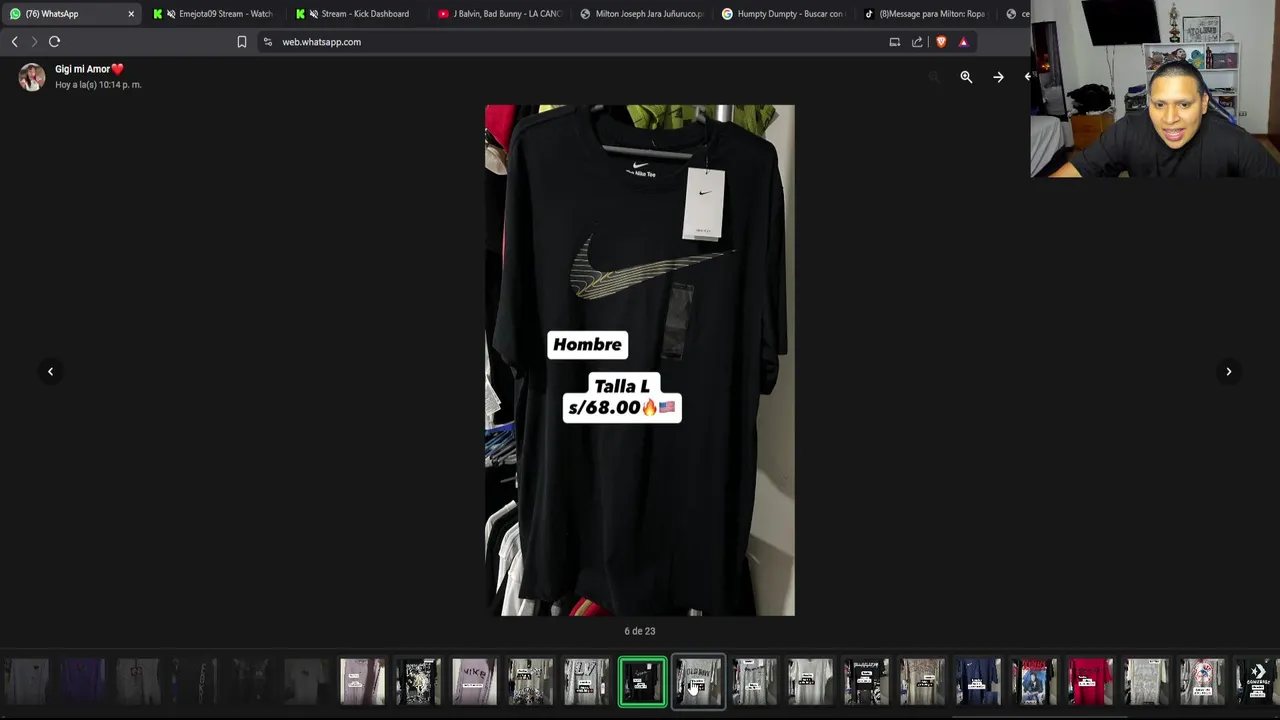Click the install app icon in address bar
Image resolution: width=1280 pixels, height=720 pixels.
click(x=895, y=42)
